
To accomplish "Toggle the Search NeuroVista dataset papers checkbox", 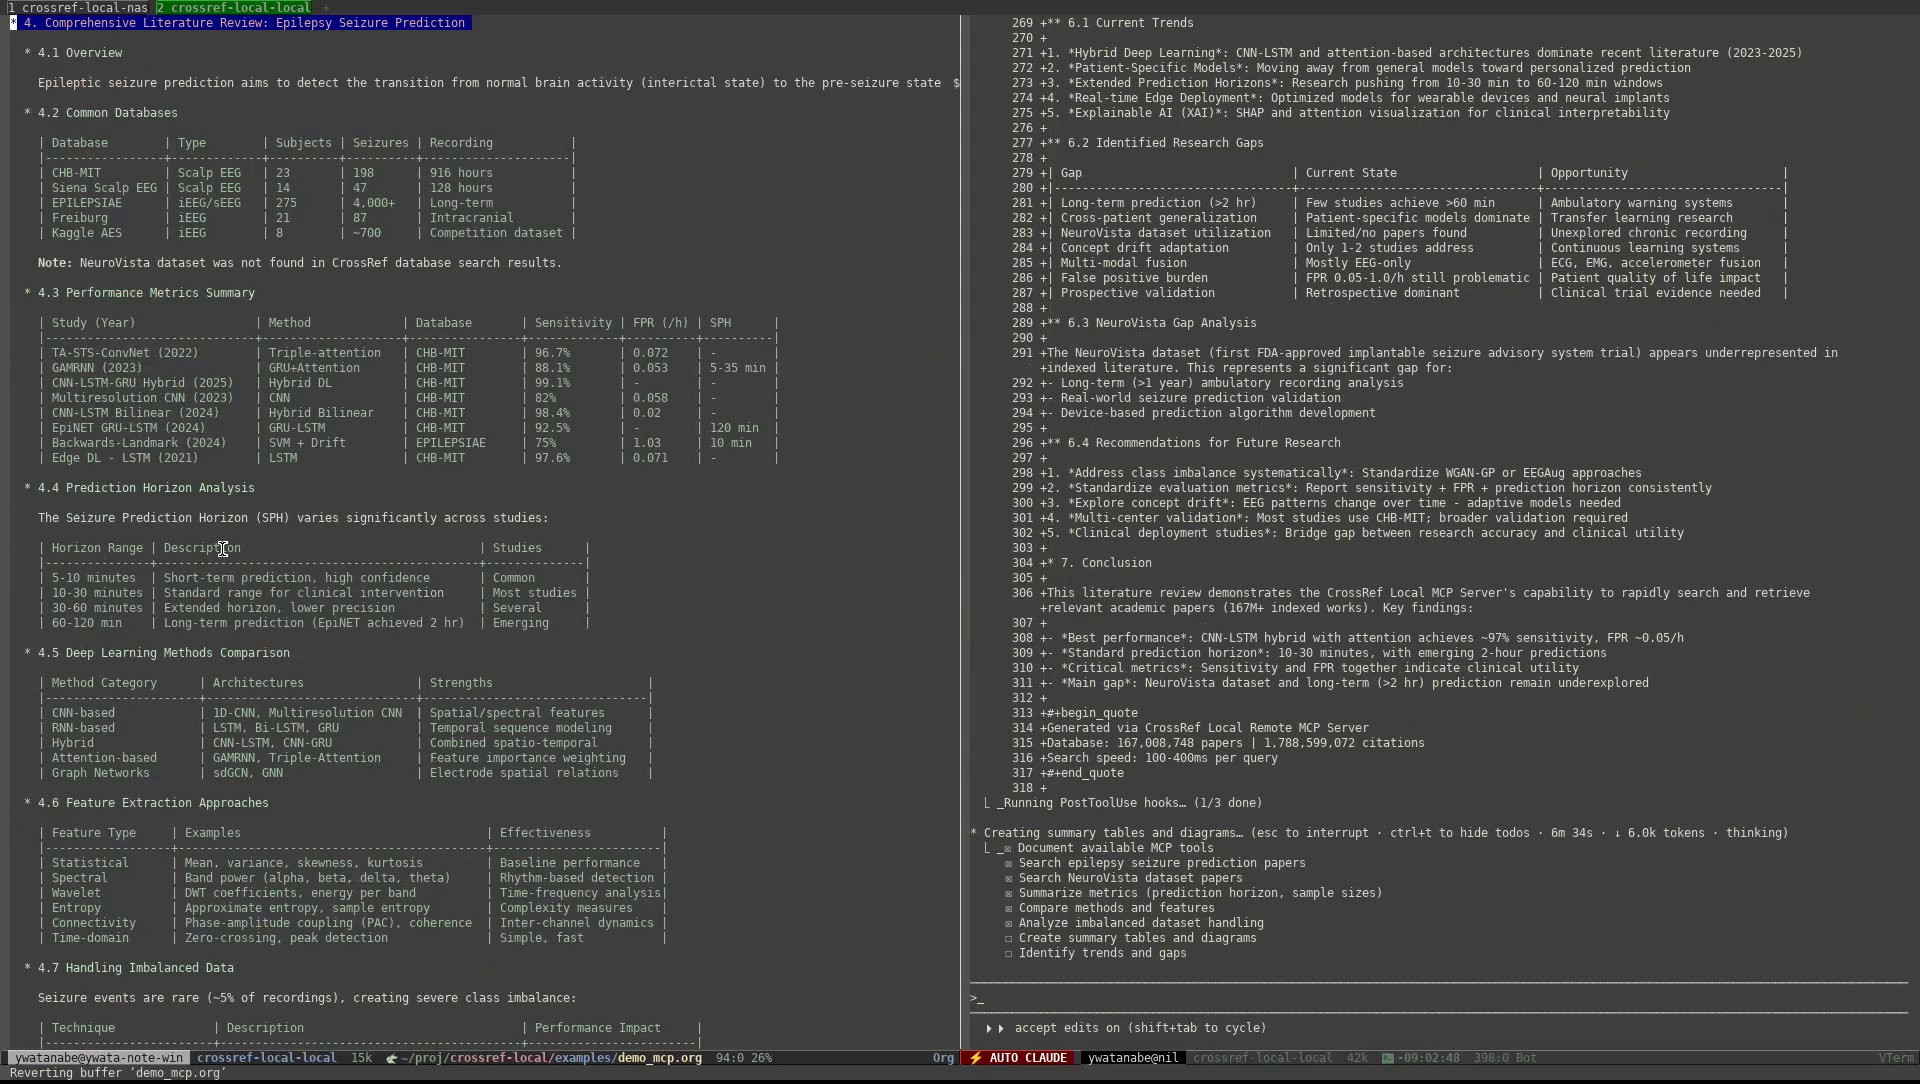I will 1008,878.
